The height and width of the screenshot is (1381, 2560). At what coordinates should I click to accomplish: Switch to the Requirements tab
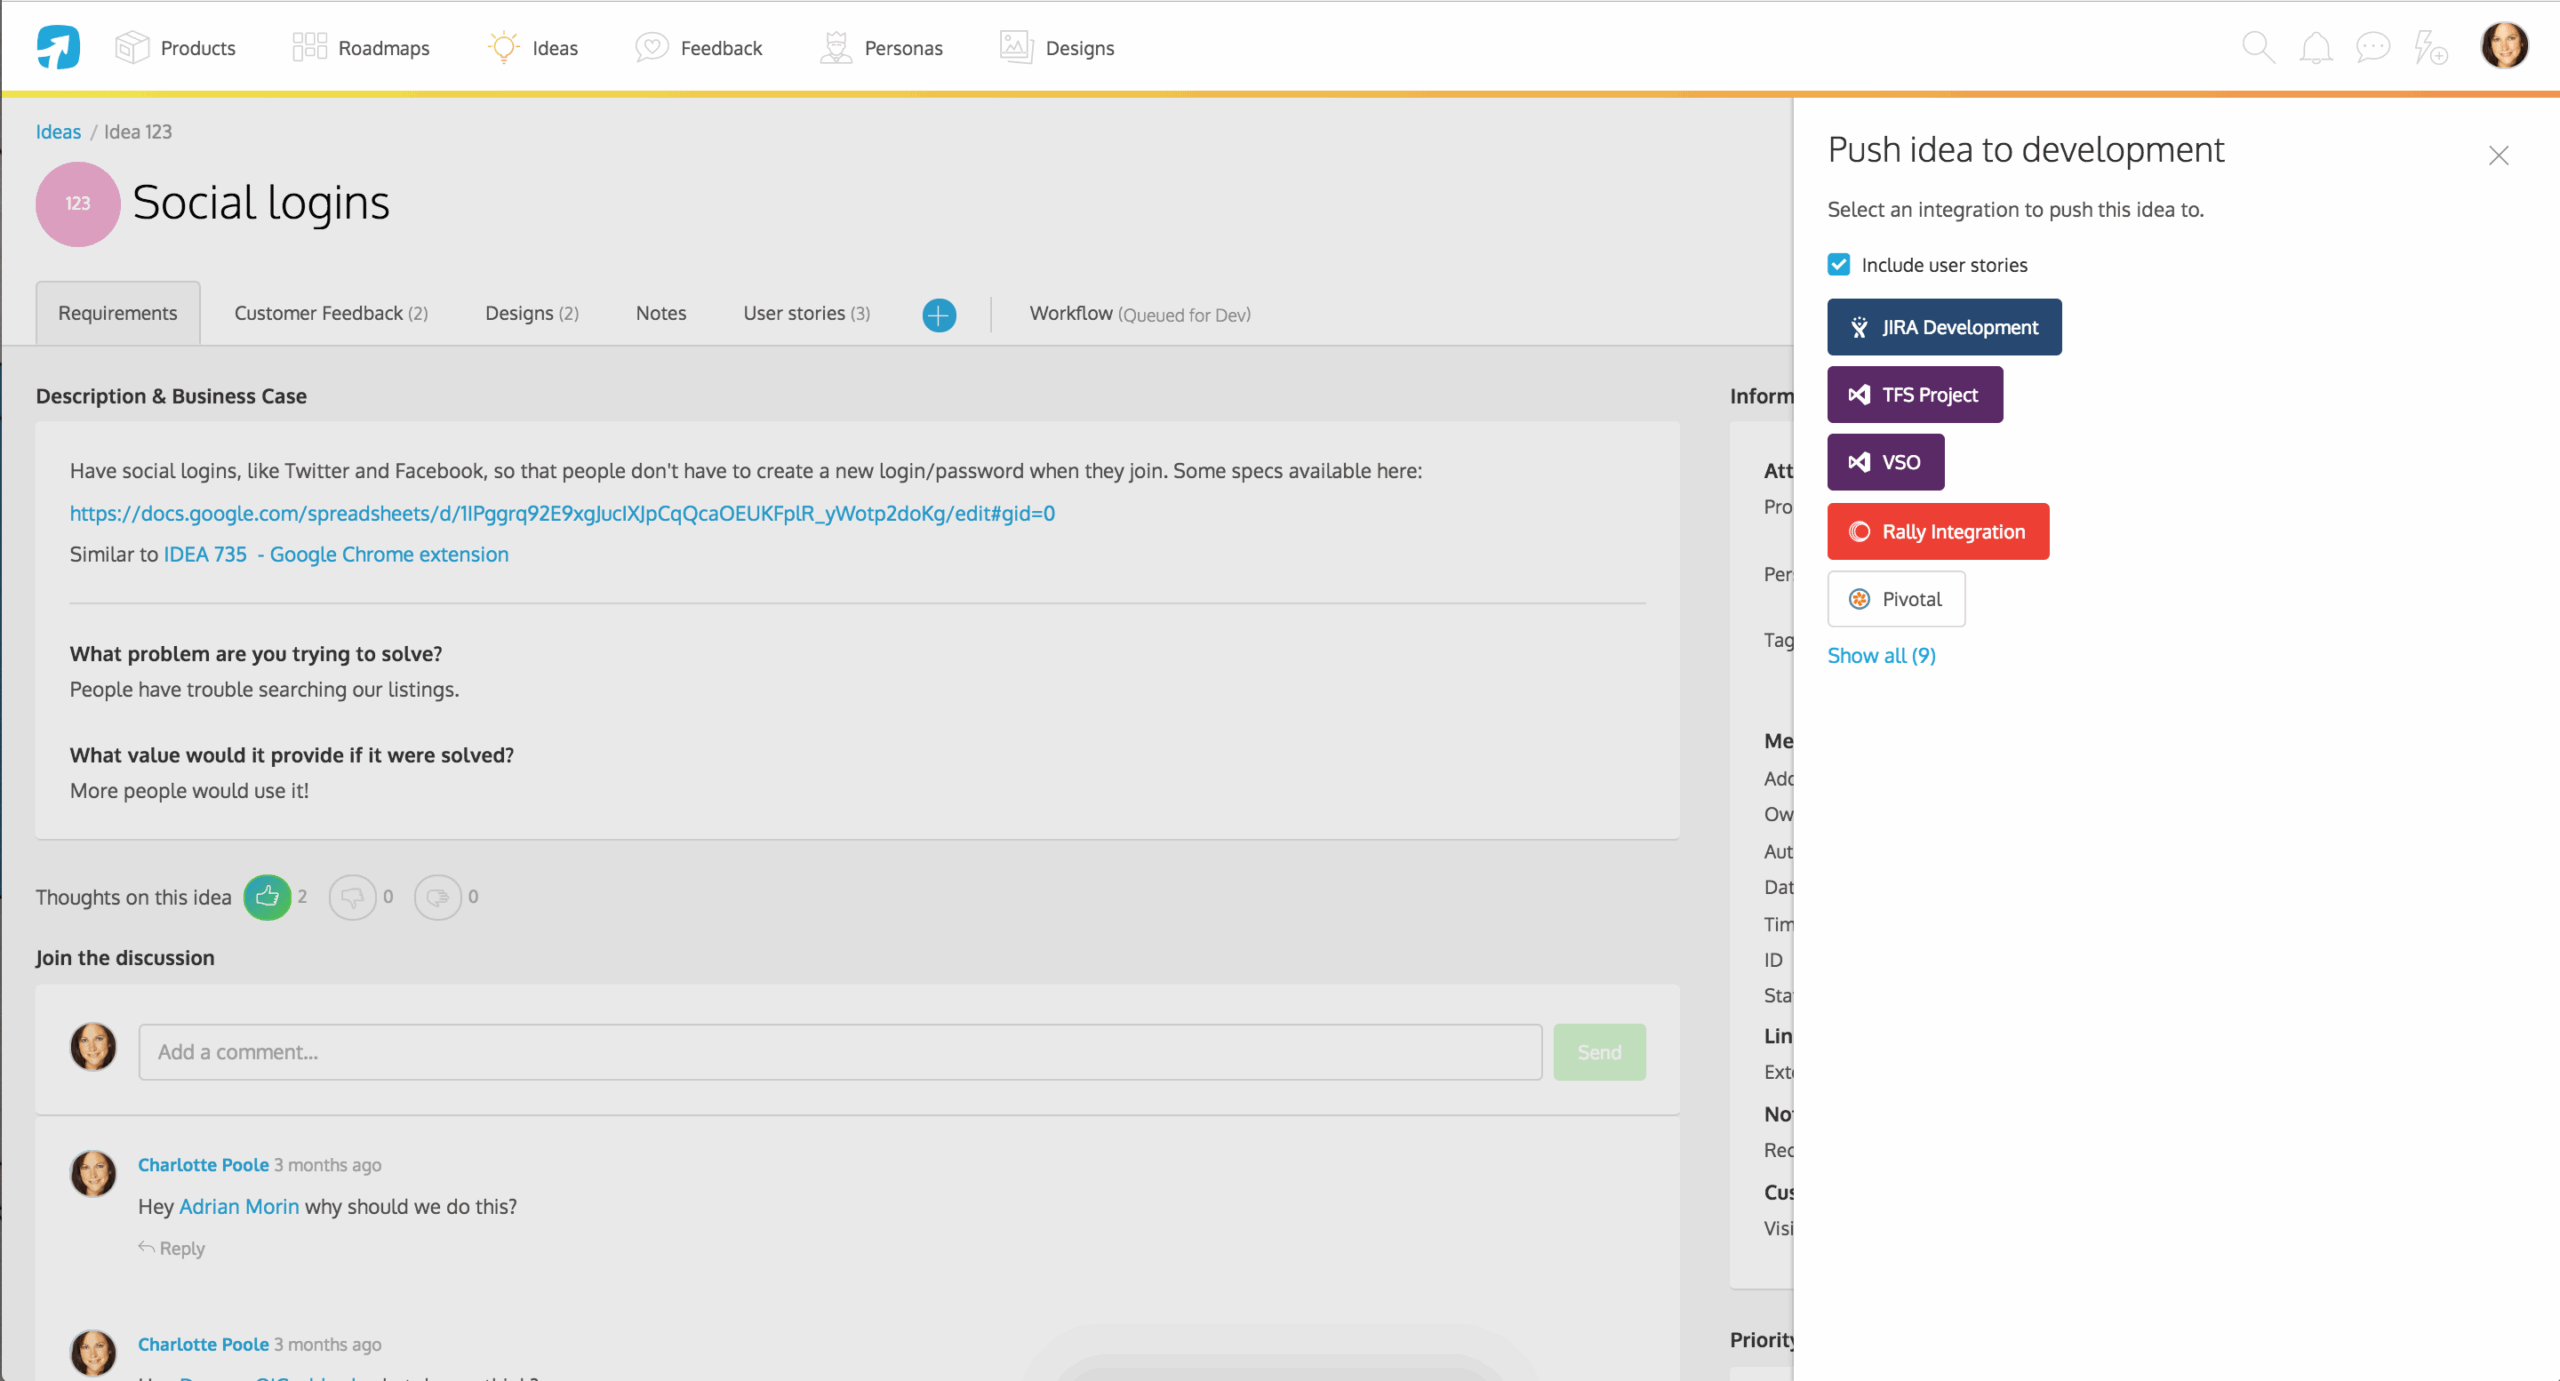pyautogui.click(x=118, y=313)
